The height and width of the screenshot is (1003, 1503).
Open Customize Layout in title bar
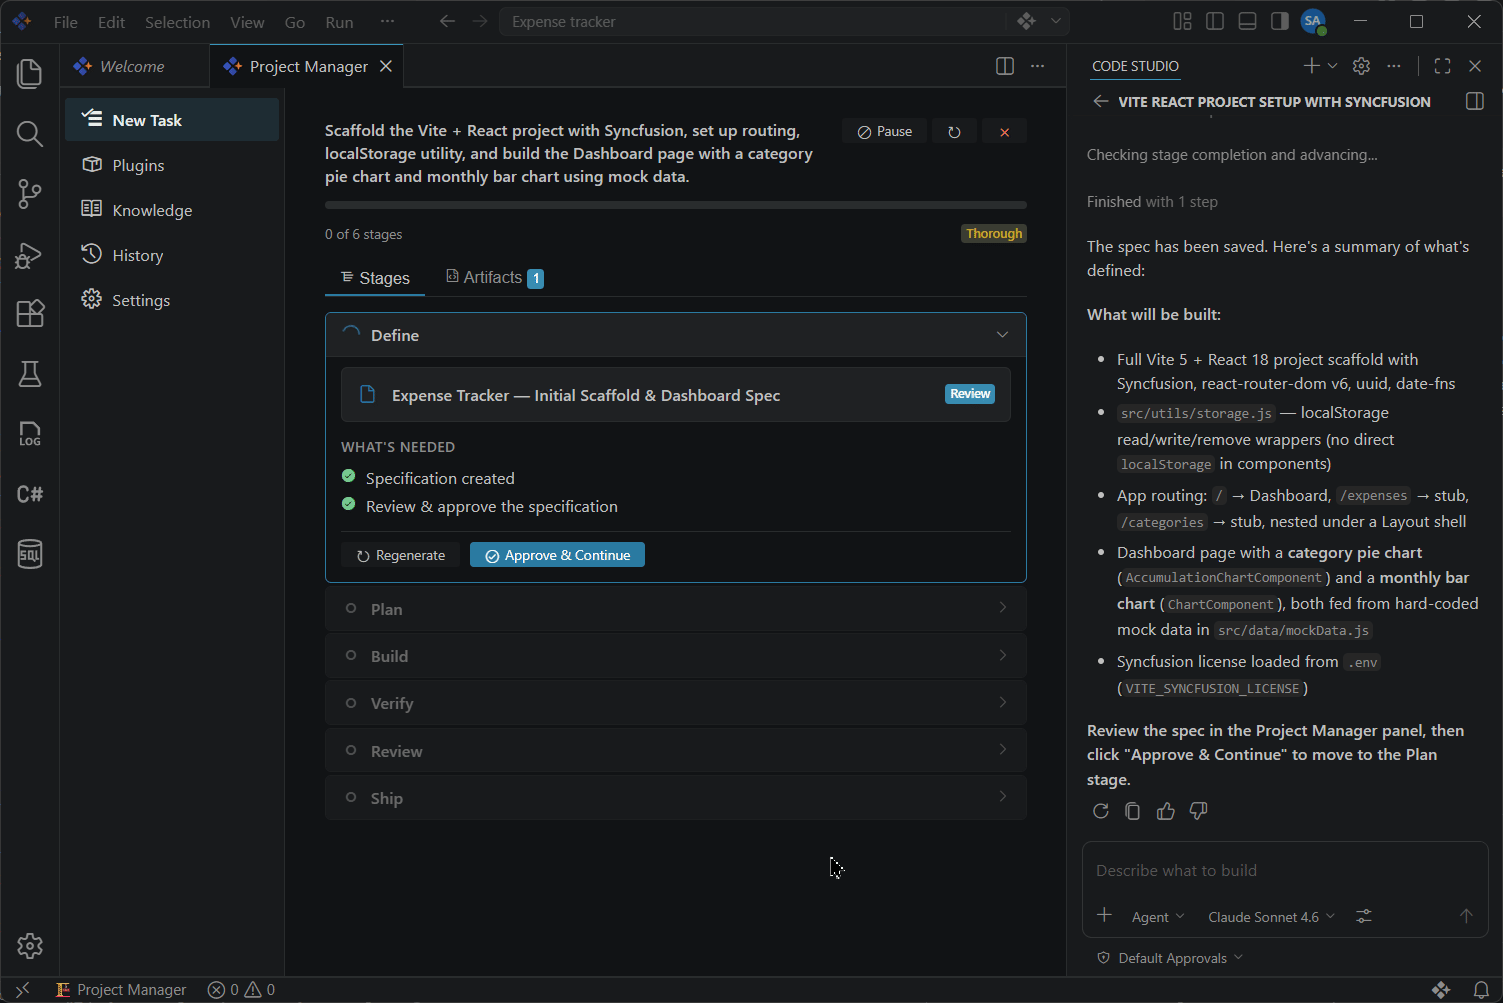point(1182,21)
